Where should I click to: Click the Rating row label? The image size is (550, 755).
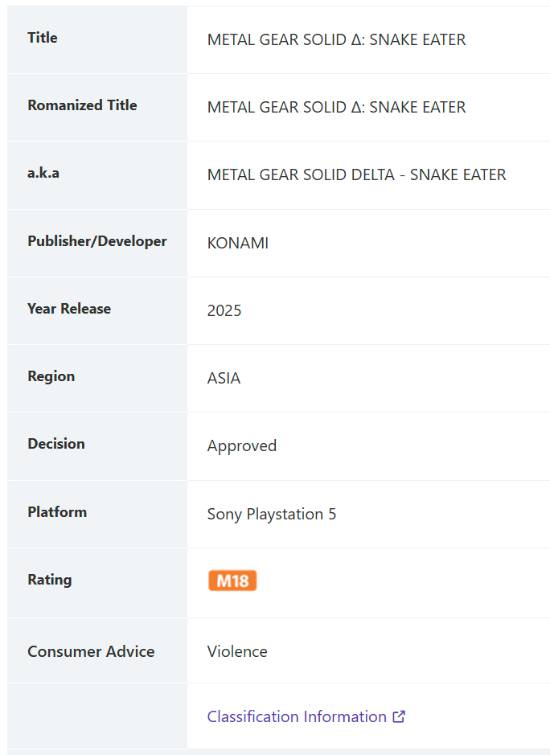coord(50,579)
